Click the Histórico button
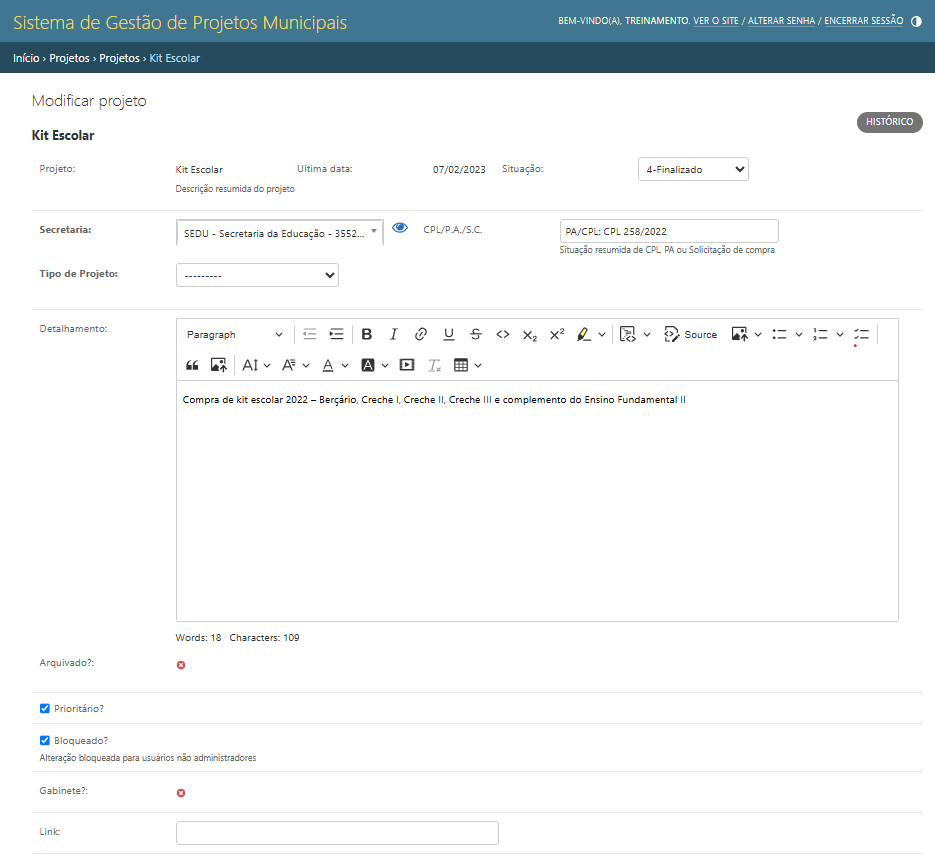935x865 pixels. point(890,122)
